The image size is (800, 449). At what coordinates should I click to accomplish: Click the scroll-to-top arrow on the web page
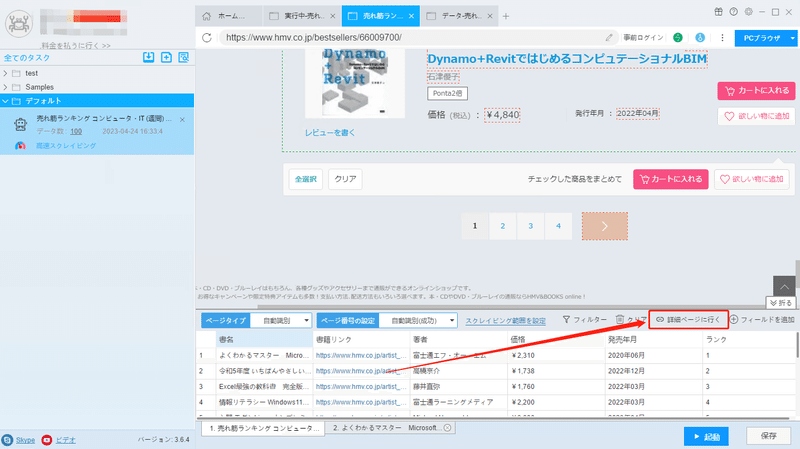point(784,287)
